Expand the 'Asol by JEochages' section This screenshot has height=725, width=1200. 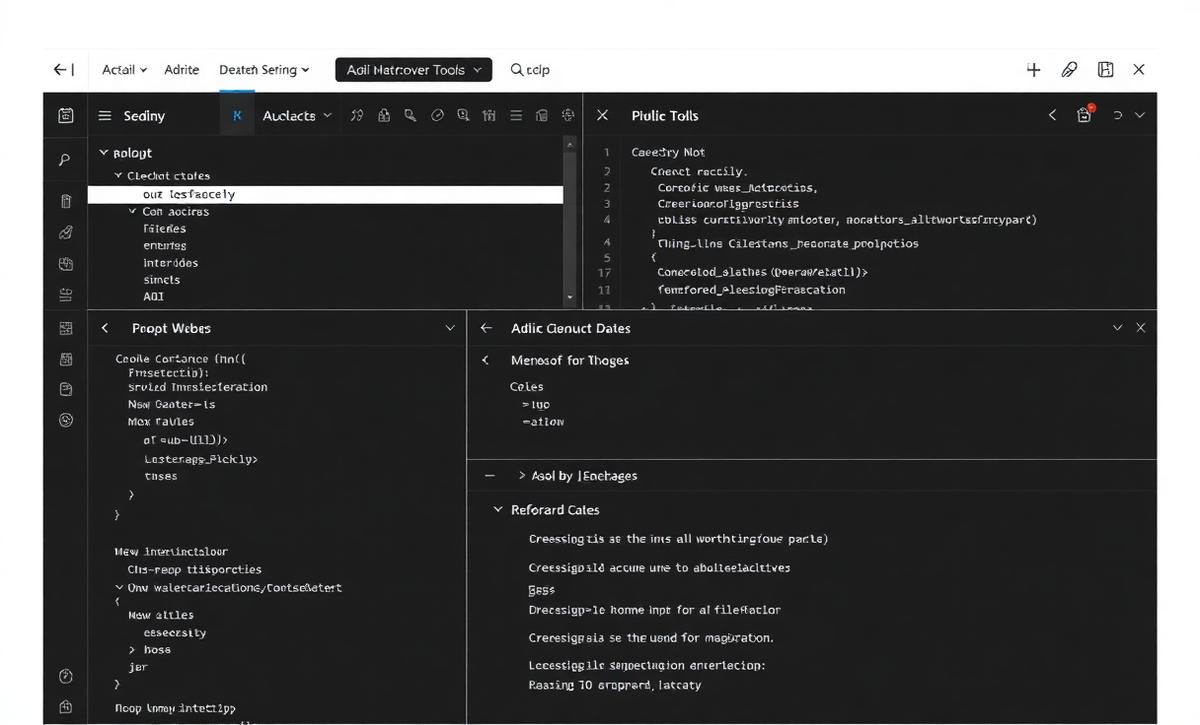click(522, 476)
